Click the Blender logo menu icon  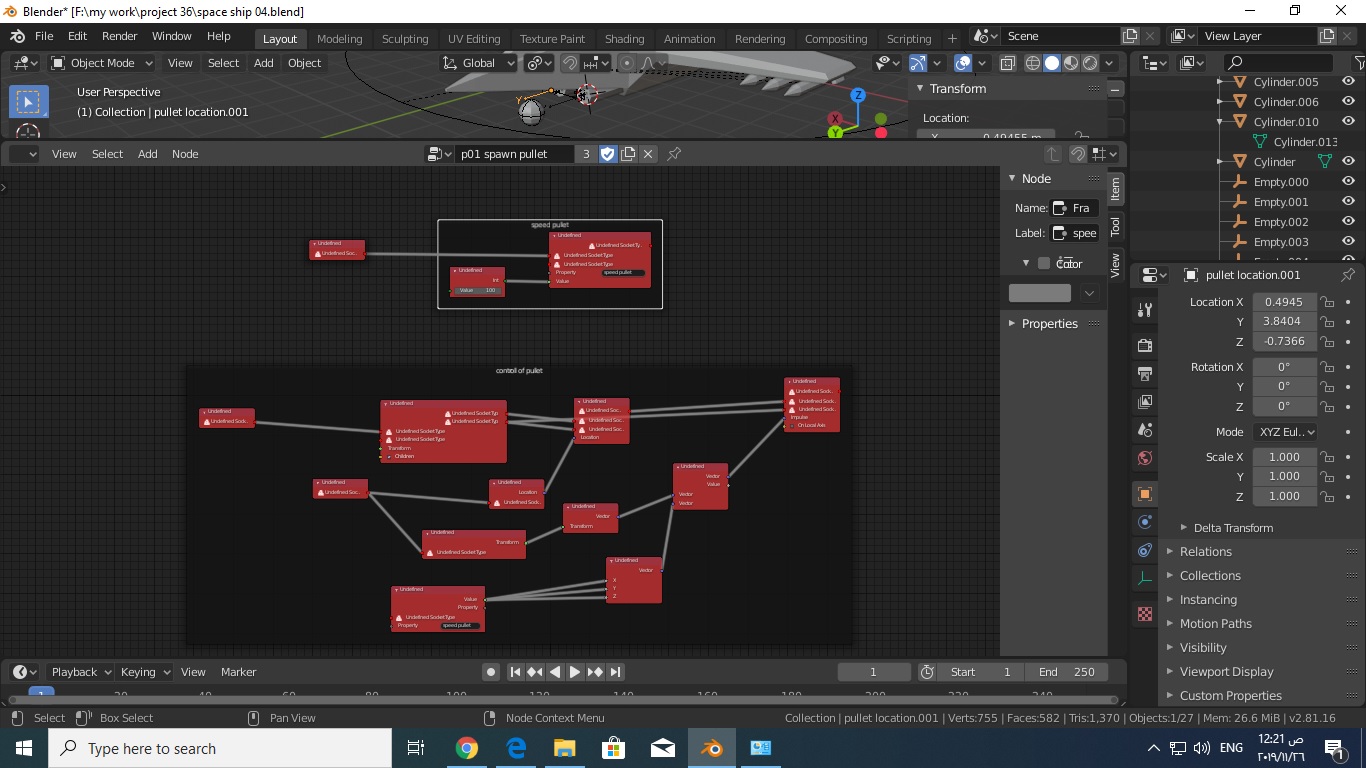tap(17, 36)
